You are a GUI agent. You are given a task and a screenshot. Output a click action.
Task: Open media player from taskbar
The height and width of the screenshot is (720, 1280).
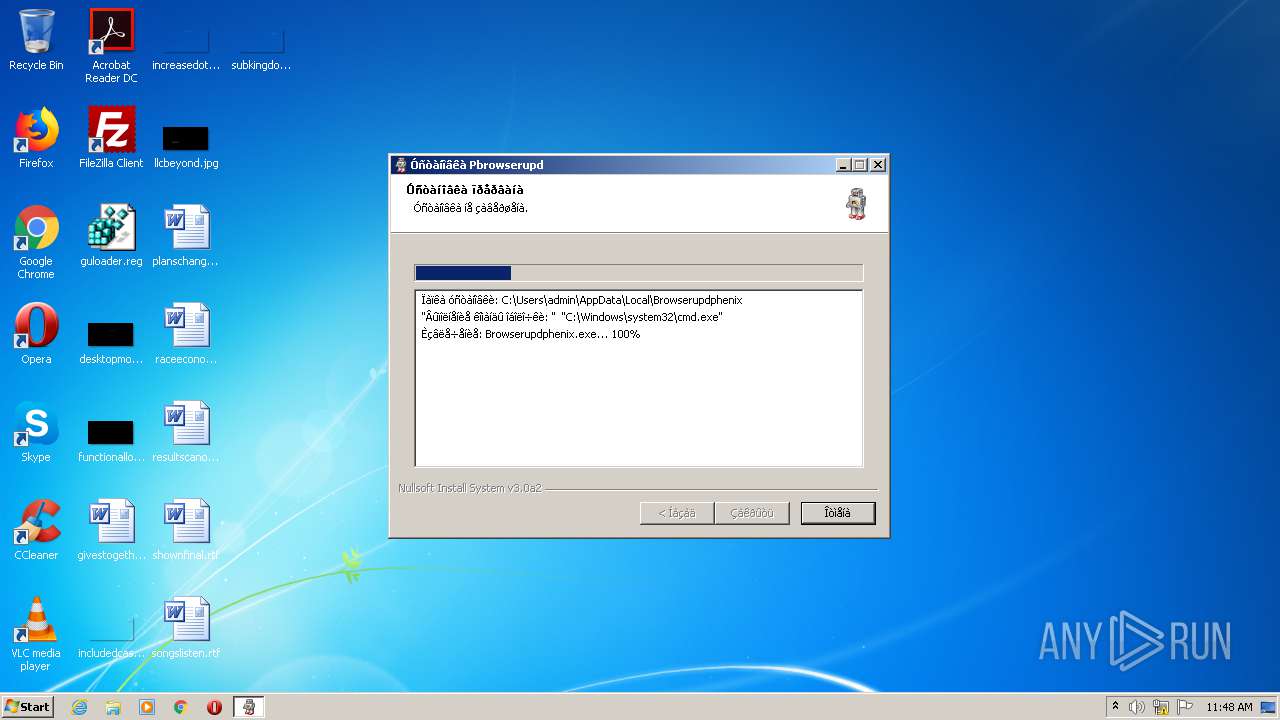[x=147, y=707]
